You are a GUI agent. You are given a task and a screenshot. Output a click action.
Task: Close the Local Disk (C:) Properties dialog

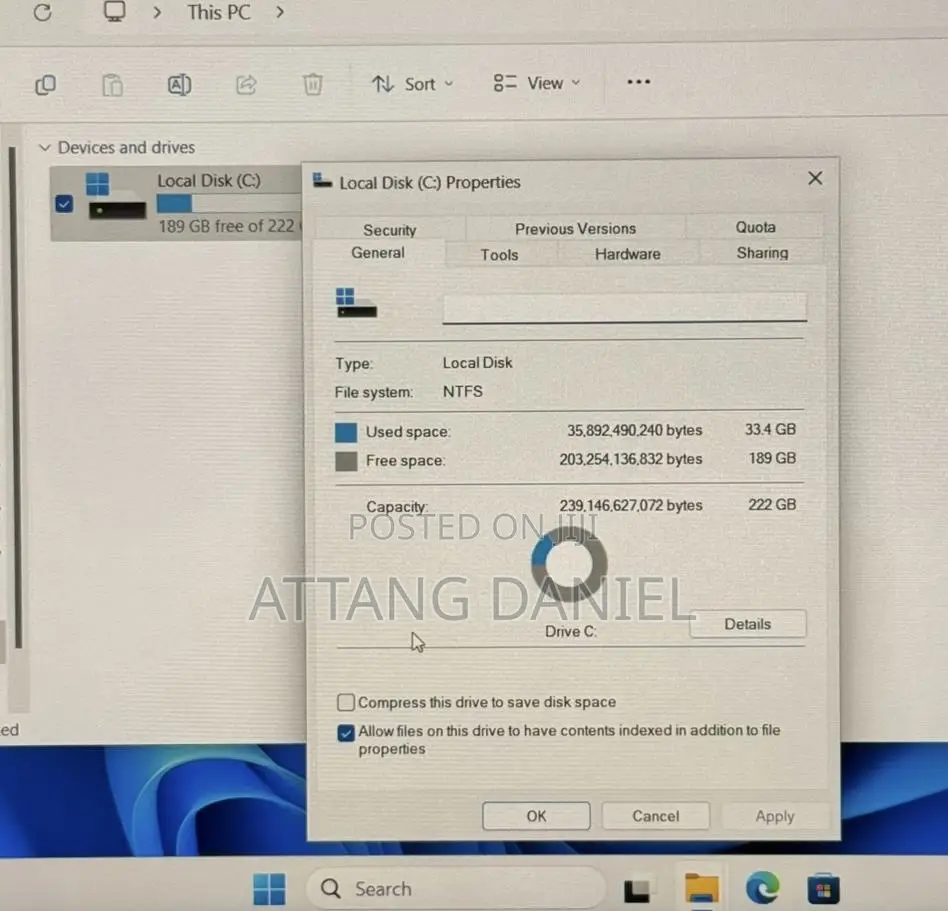[x=815, y=178]
